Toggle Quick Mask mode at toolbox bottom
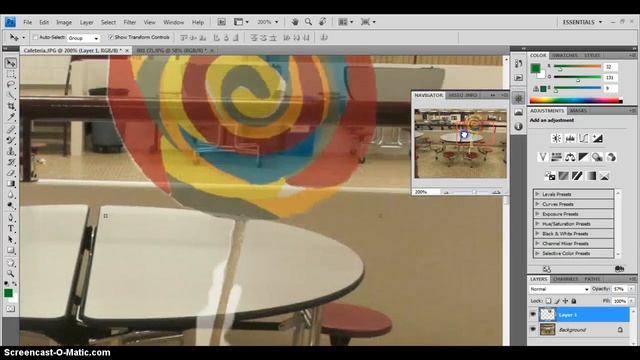 point(11,309)
